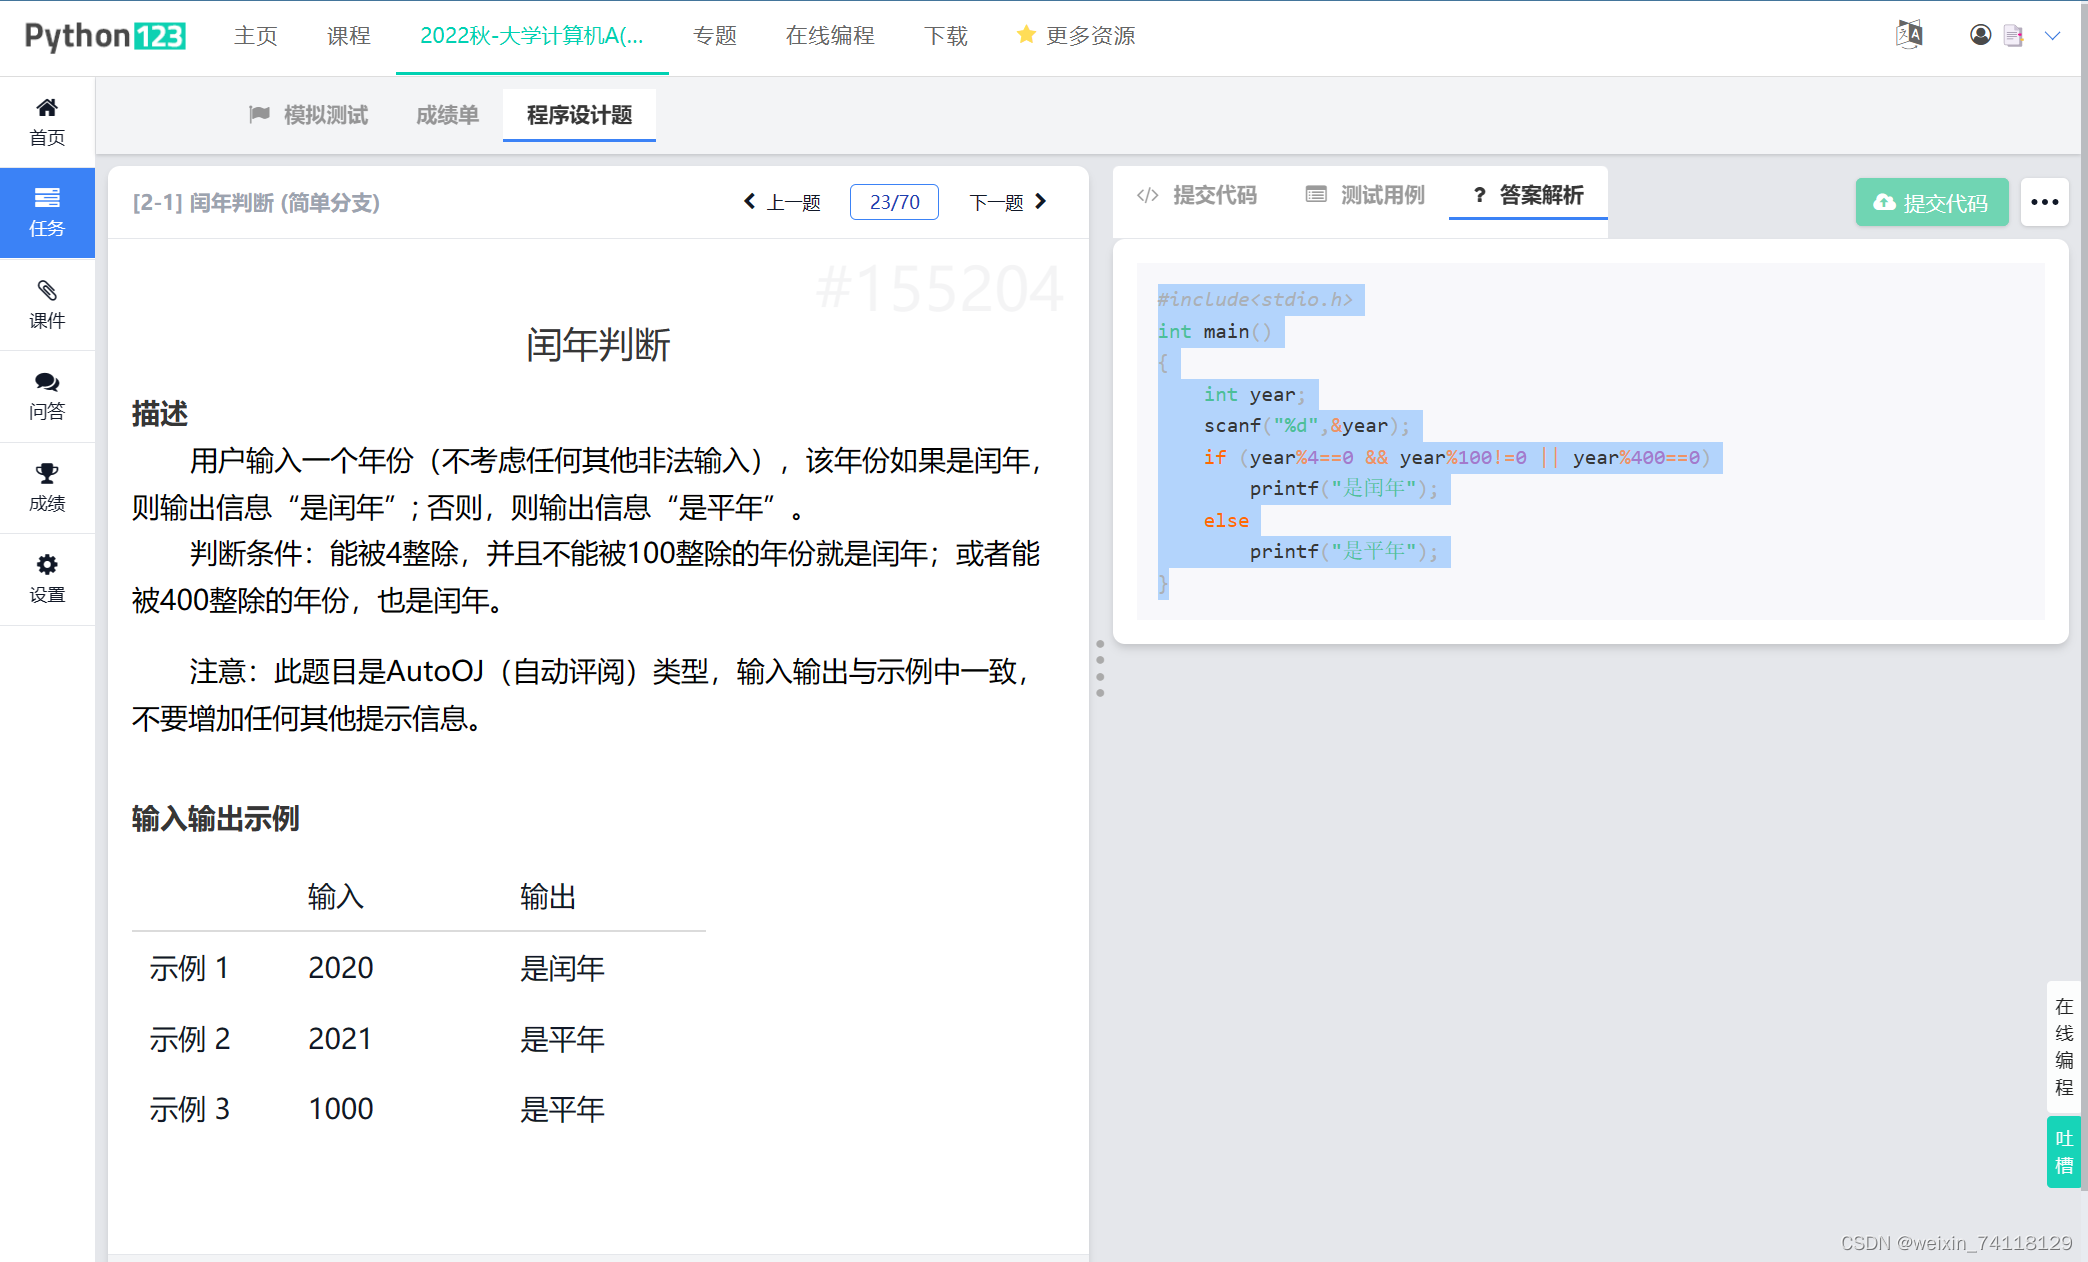Open the more options (...) button
The height and width of the screenshot is (1262, 2088).
2044,202
